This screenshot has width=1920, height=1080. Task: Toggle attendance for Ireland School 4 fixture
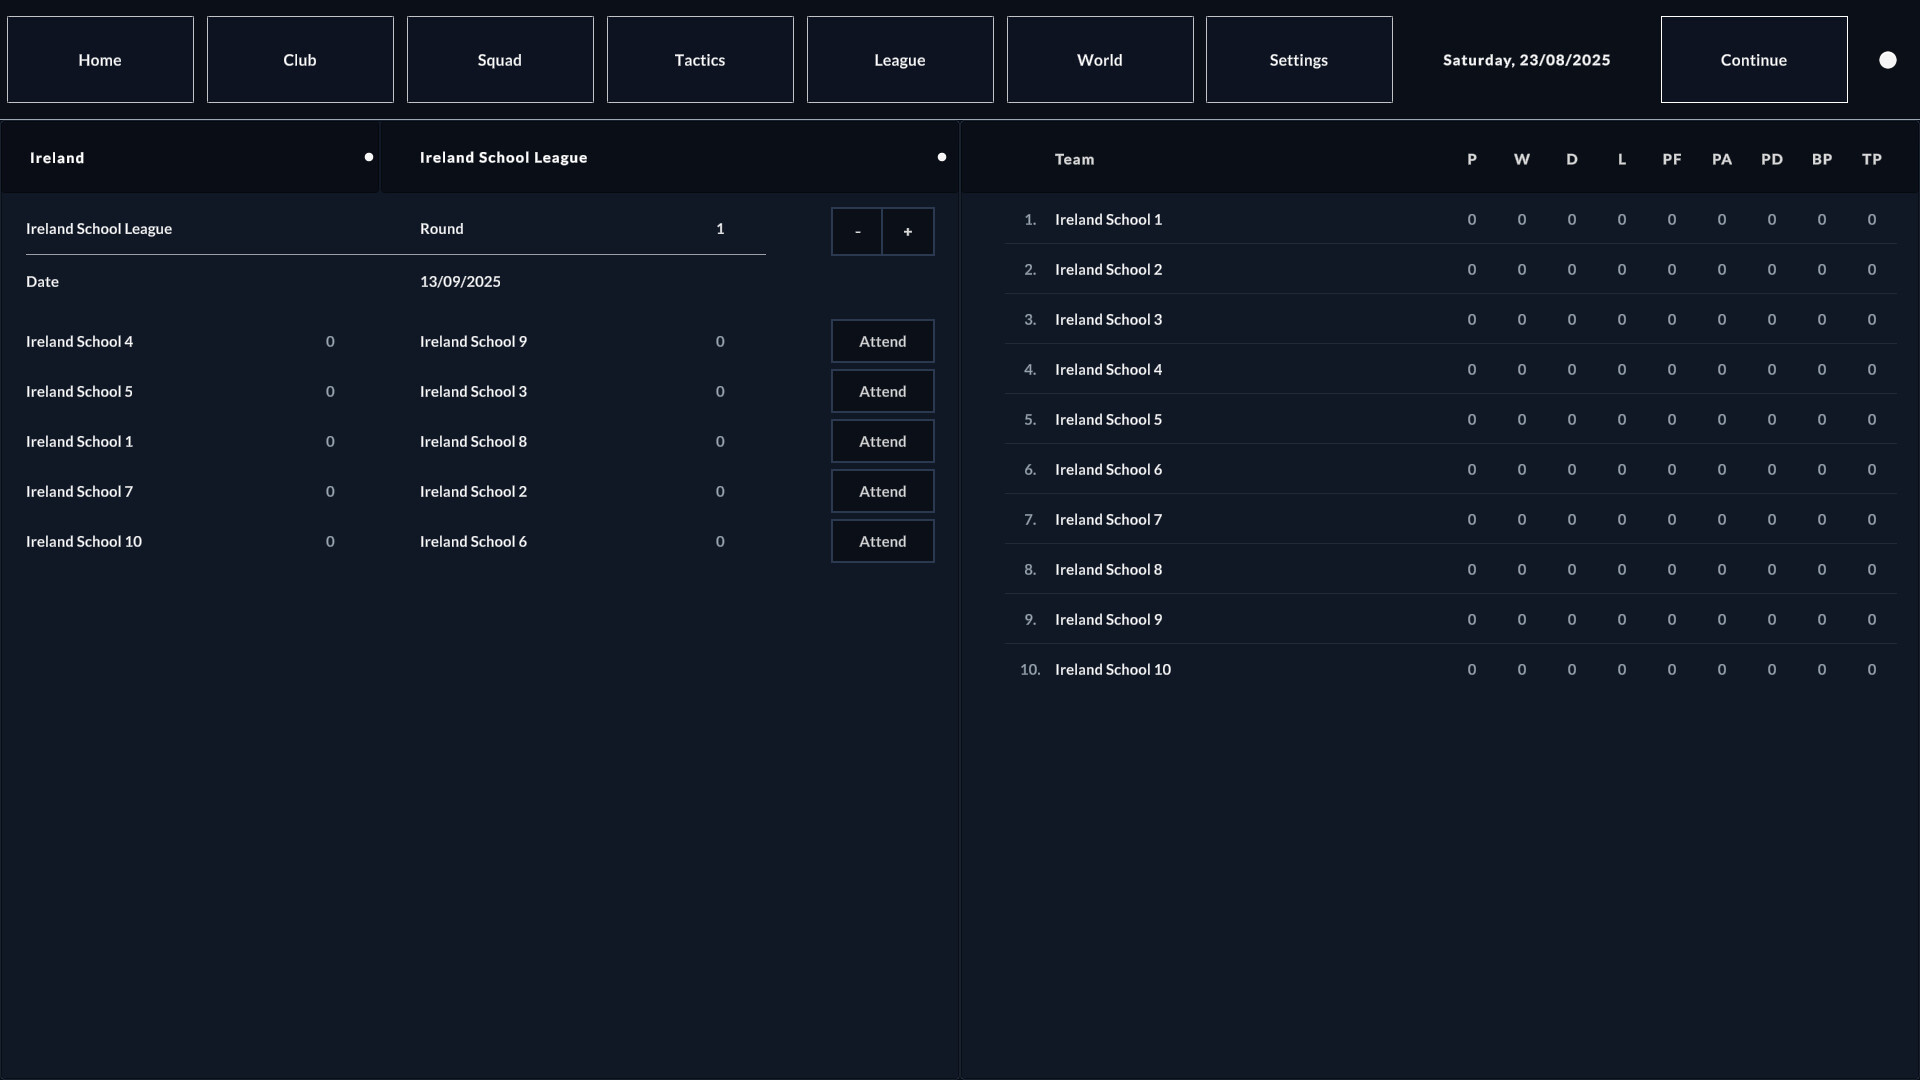click(x=881, y=341)
